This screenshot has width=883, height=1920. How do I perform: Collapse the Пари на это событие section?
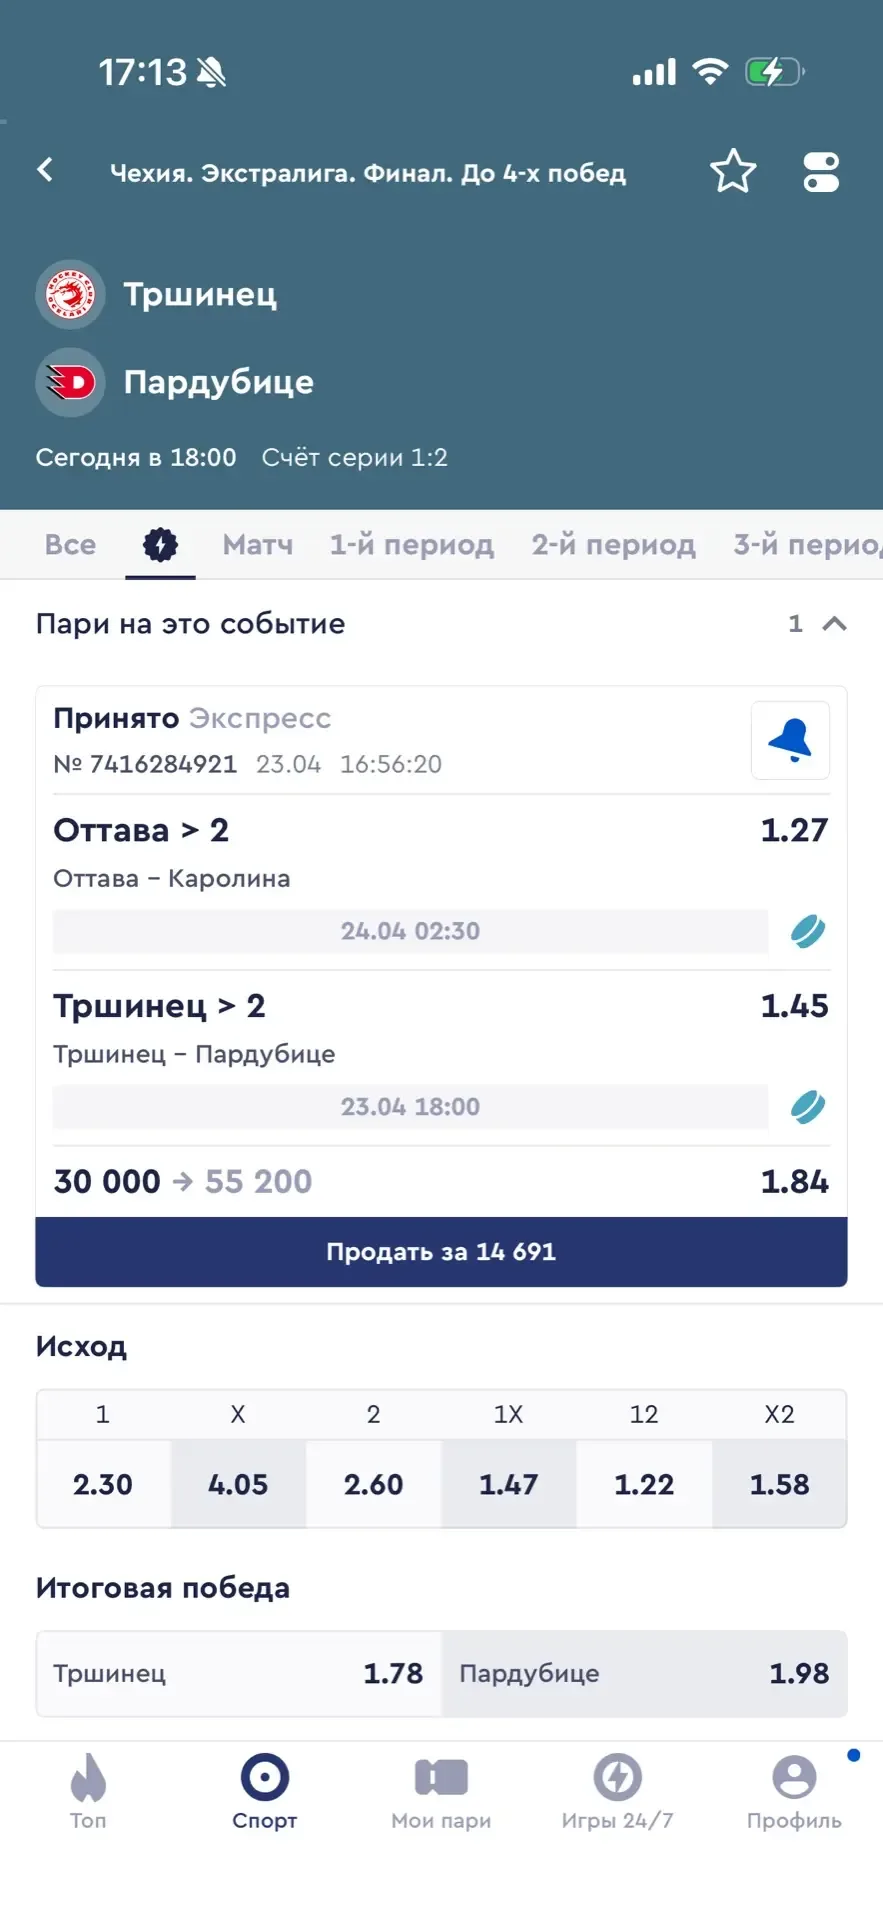tap(834, 624)
